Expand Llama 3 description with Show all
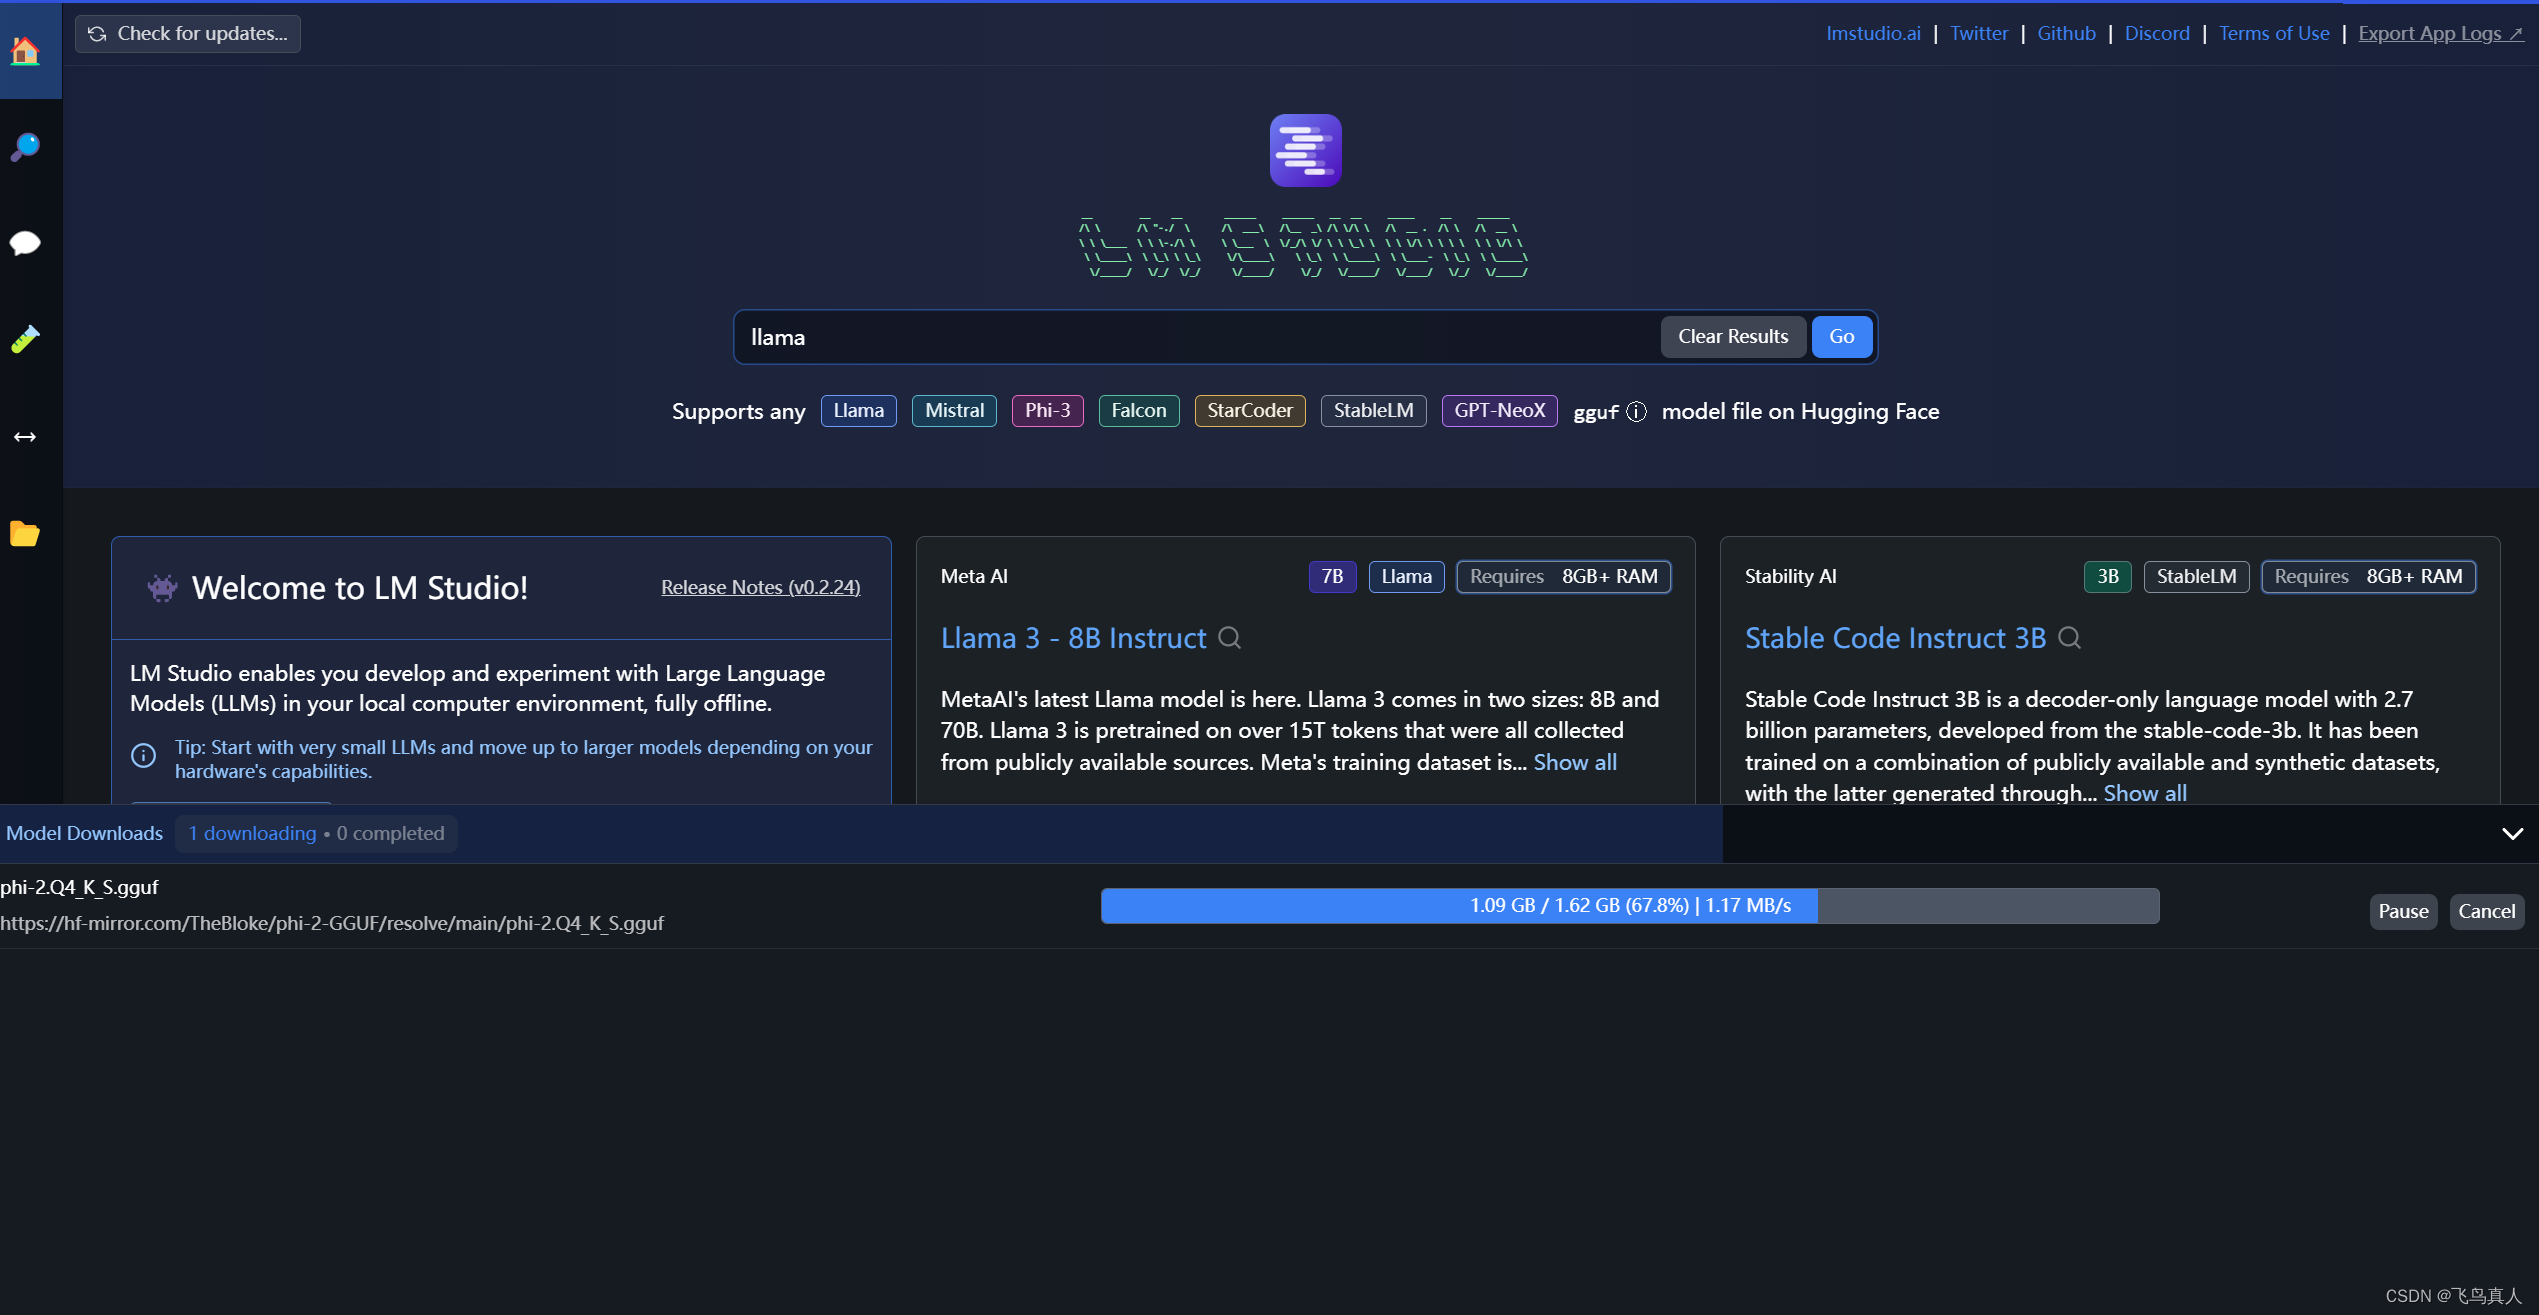The height and width of the screenshot is (1315, 2539). 1575,762
